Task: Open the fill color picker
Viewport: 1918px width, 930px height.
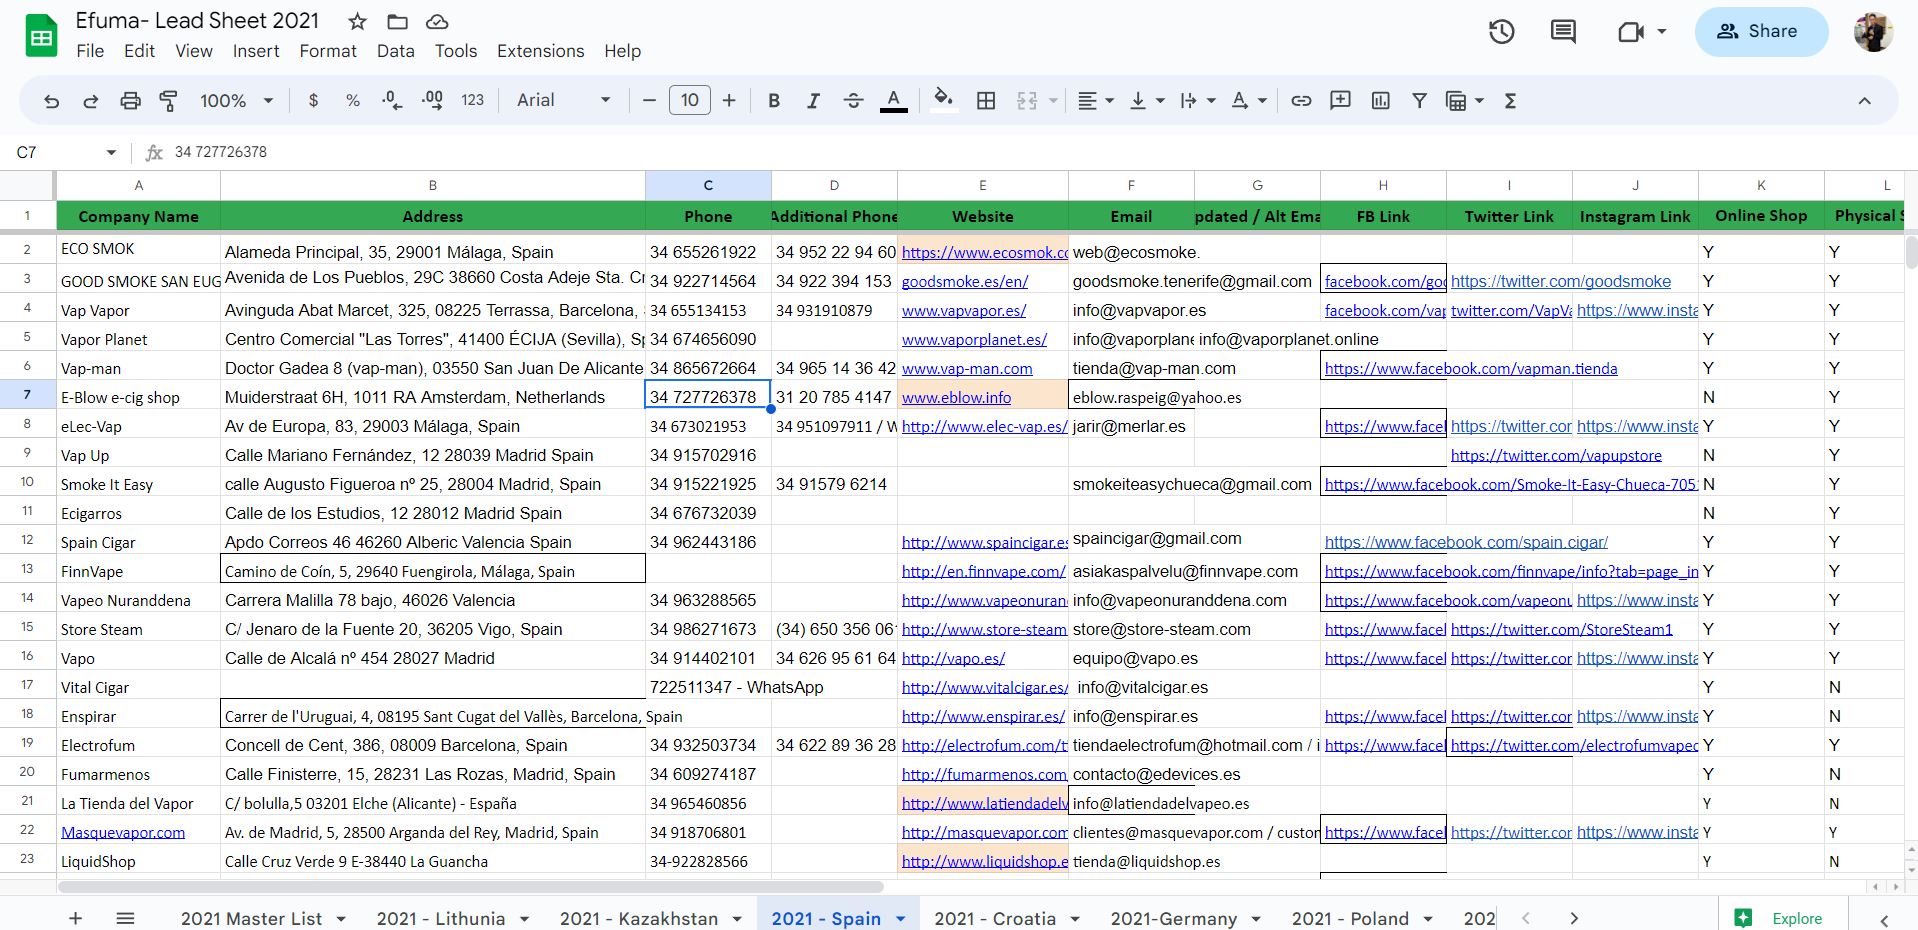Action: tap(942, 100)
